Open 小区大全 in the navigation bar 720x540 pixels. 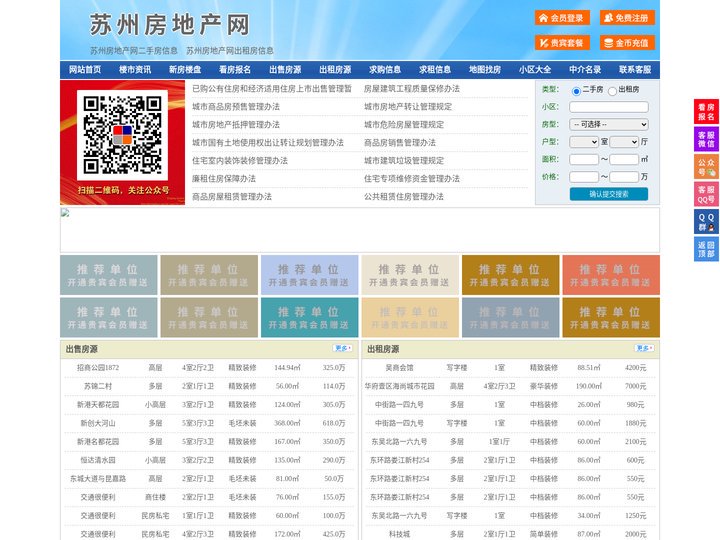[x=535, y=70]
